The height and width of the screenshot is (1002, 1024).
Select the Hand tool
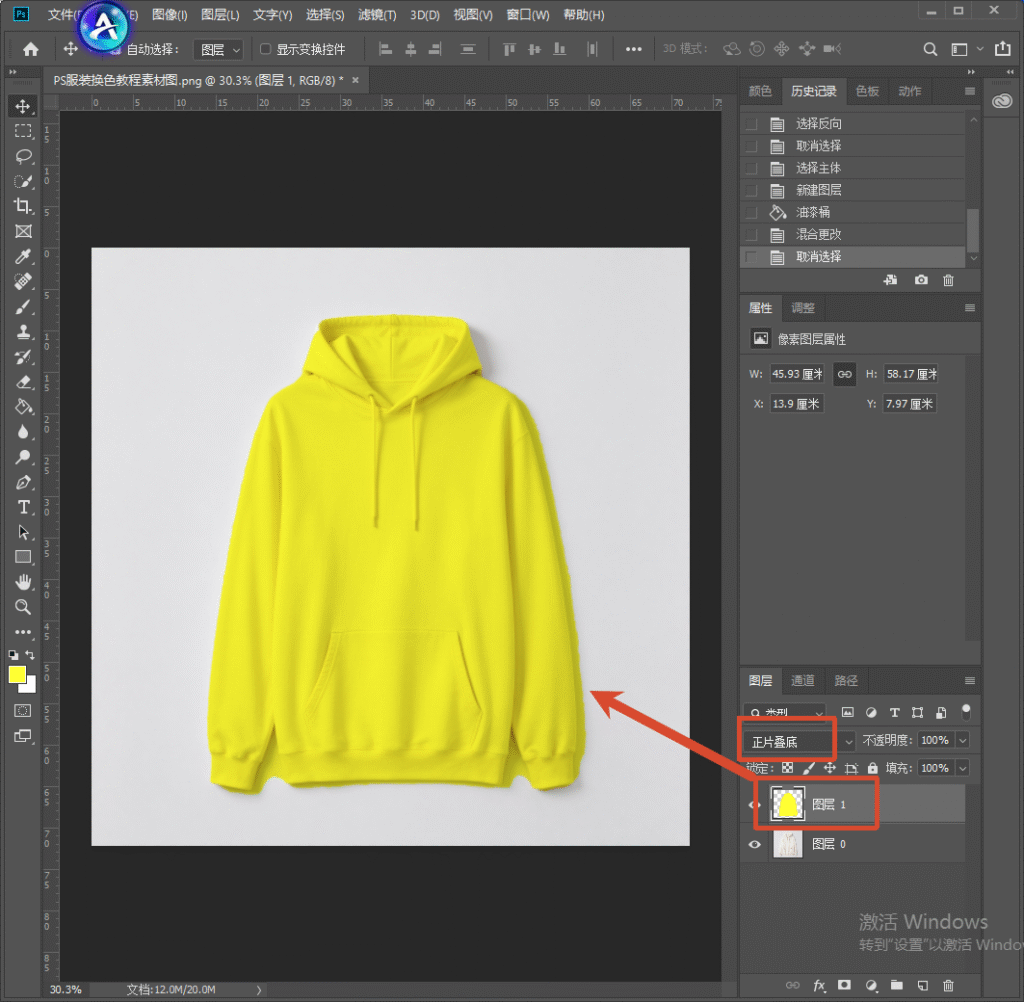tap(24, 581)
